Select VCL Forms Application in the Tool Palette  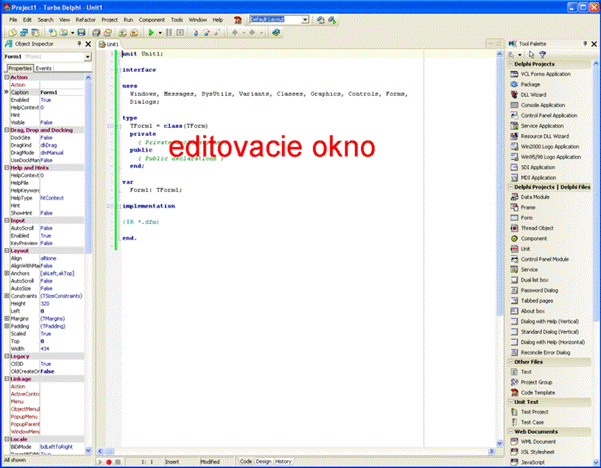click(x=541, y=74)
